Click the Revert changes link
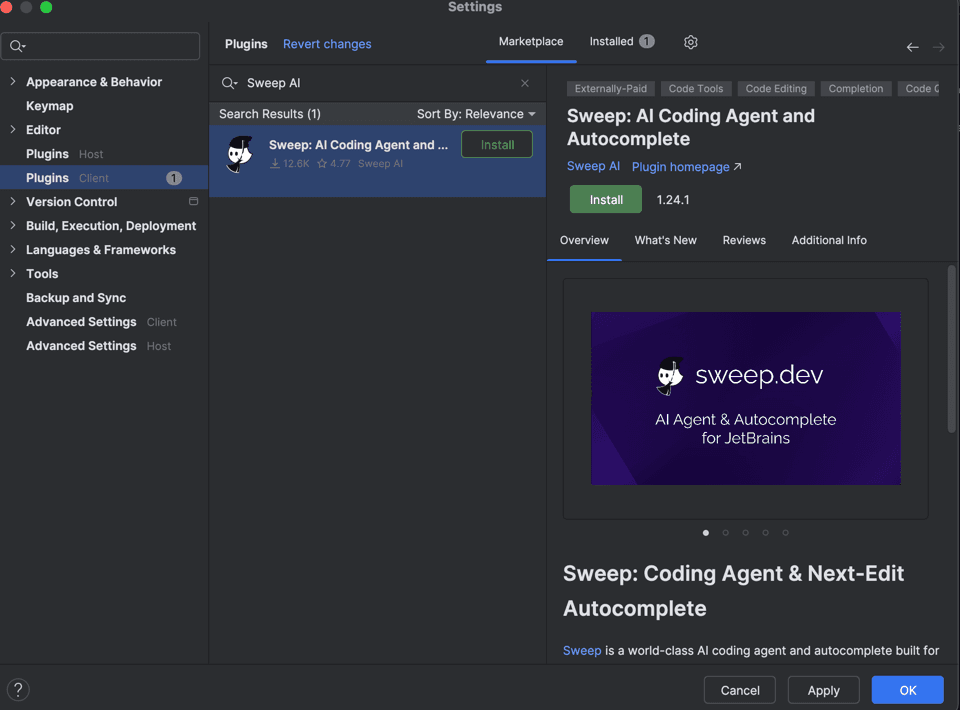Image resolution: width=960 pixels, height=710 pixels. (x=327, y=44)
